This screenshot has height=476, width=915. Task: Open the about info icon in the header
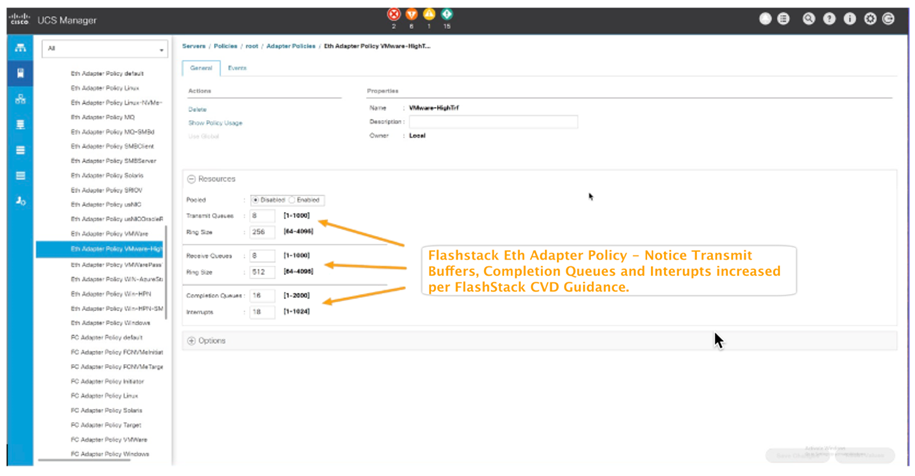[x=850, y=19]
